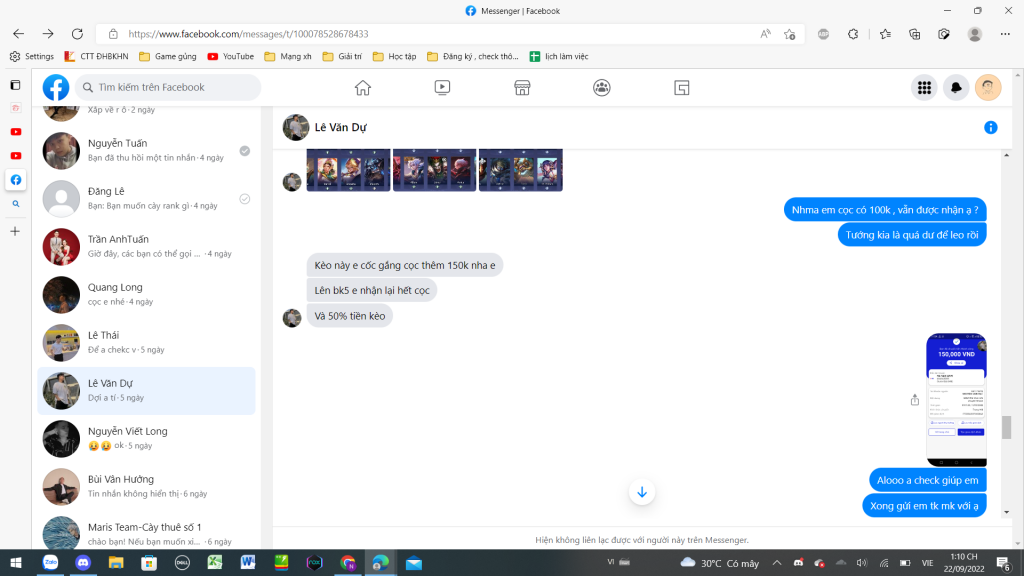Click the Facebook logo

coord(56,88)
